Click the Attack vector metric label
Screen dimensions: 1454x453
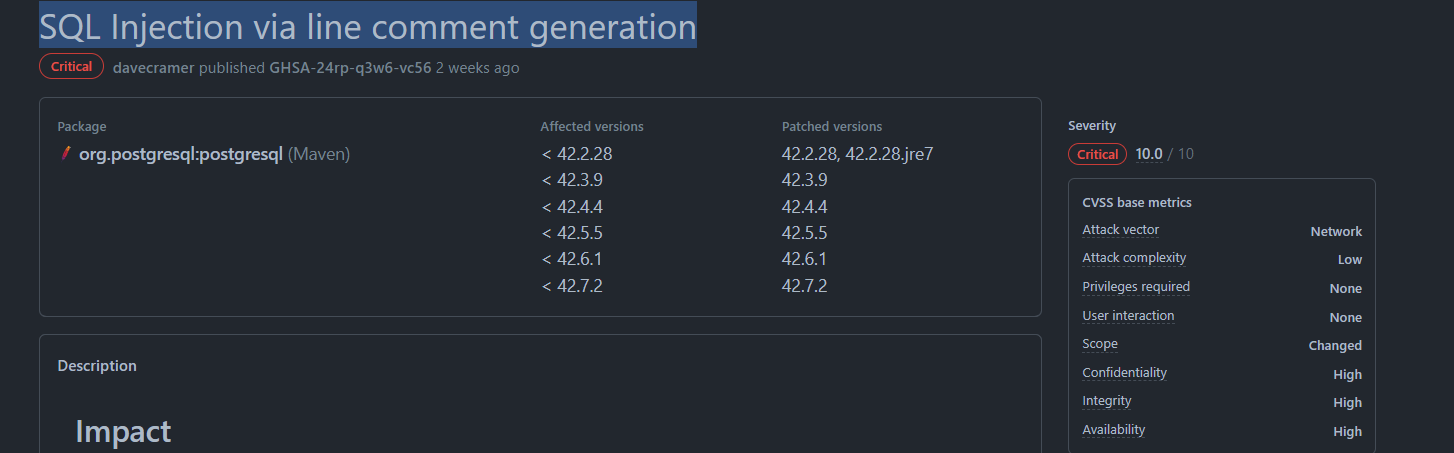1120,230
